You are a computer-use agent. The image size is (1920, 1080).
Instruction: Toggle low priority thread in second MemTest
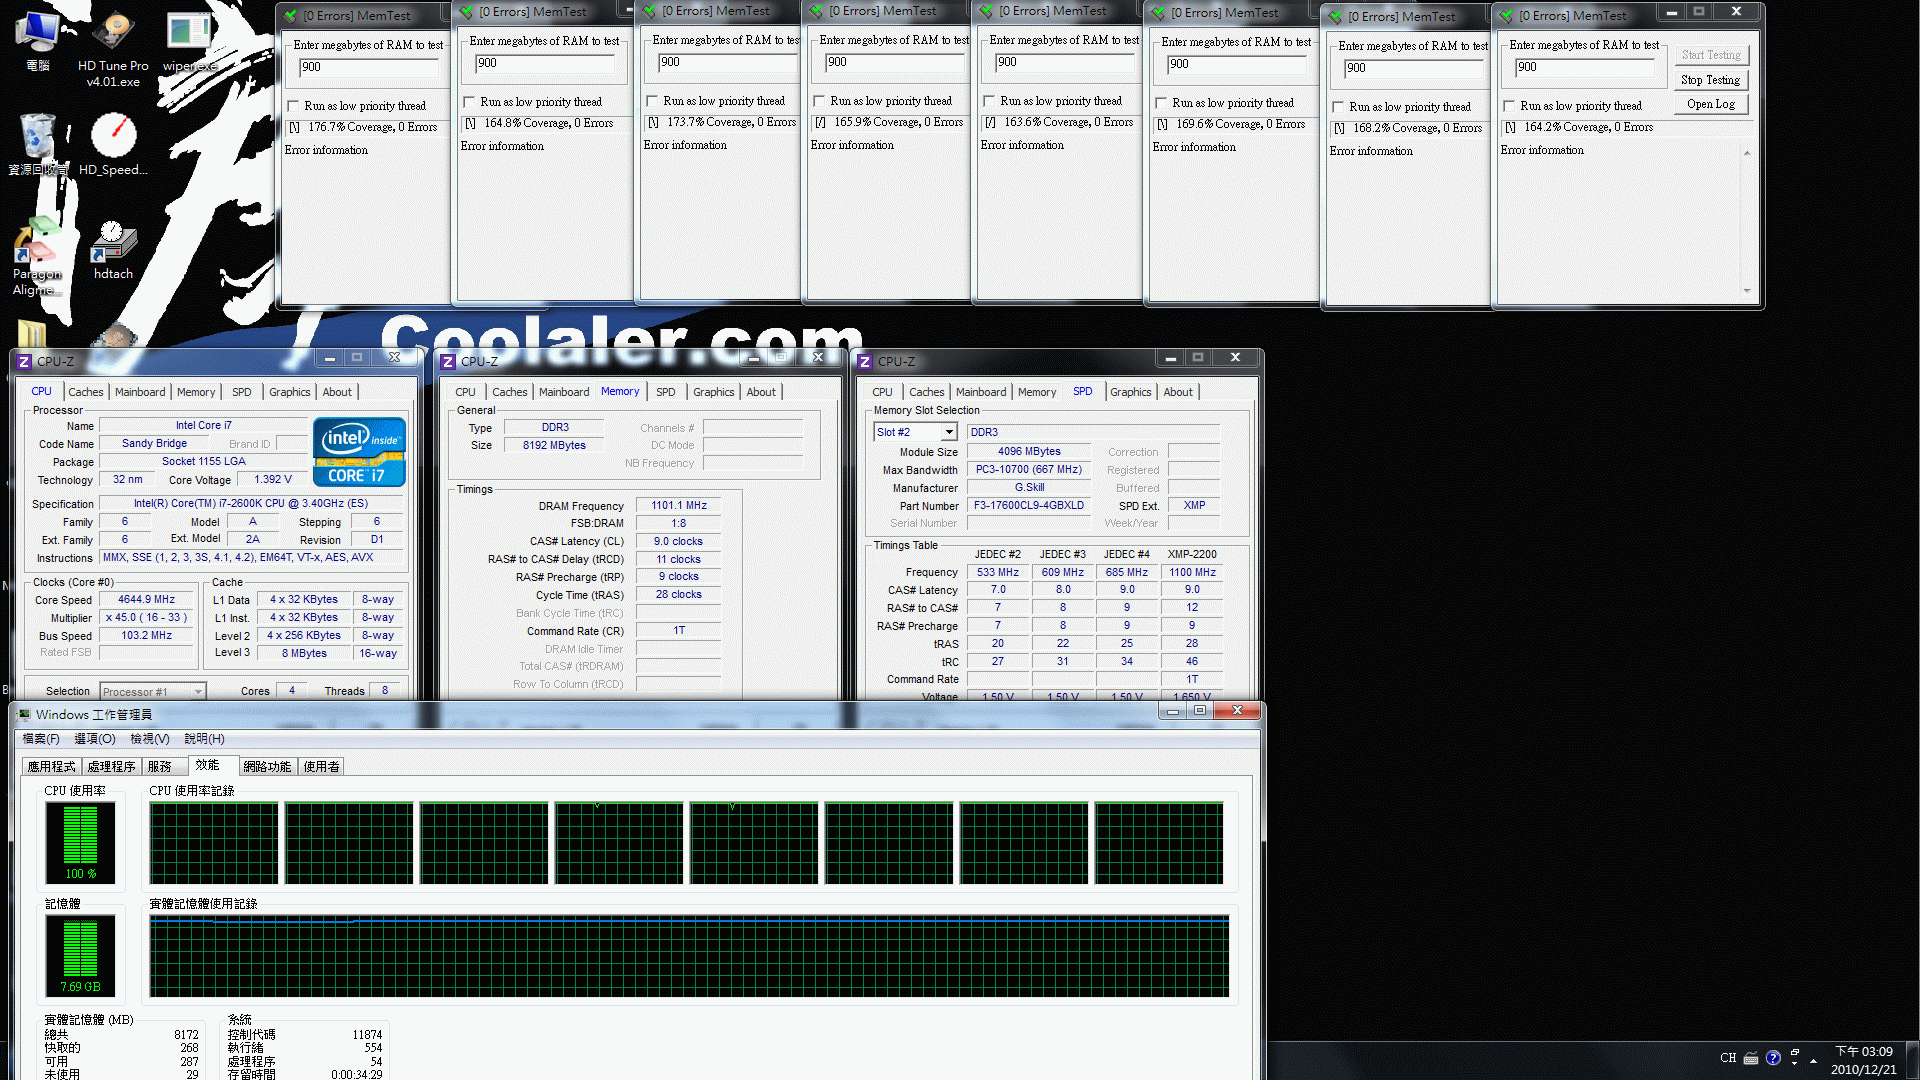(x=469, y=102)
